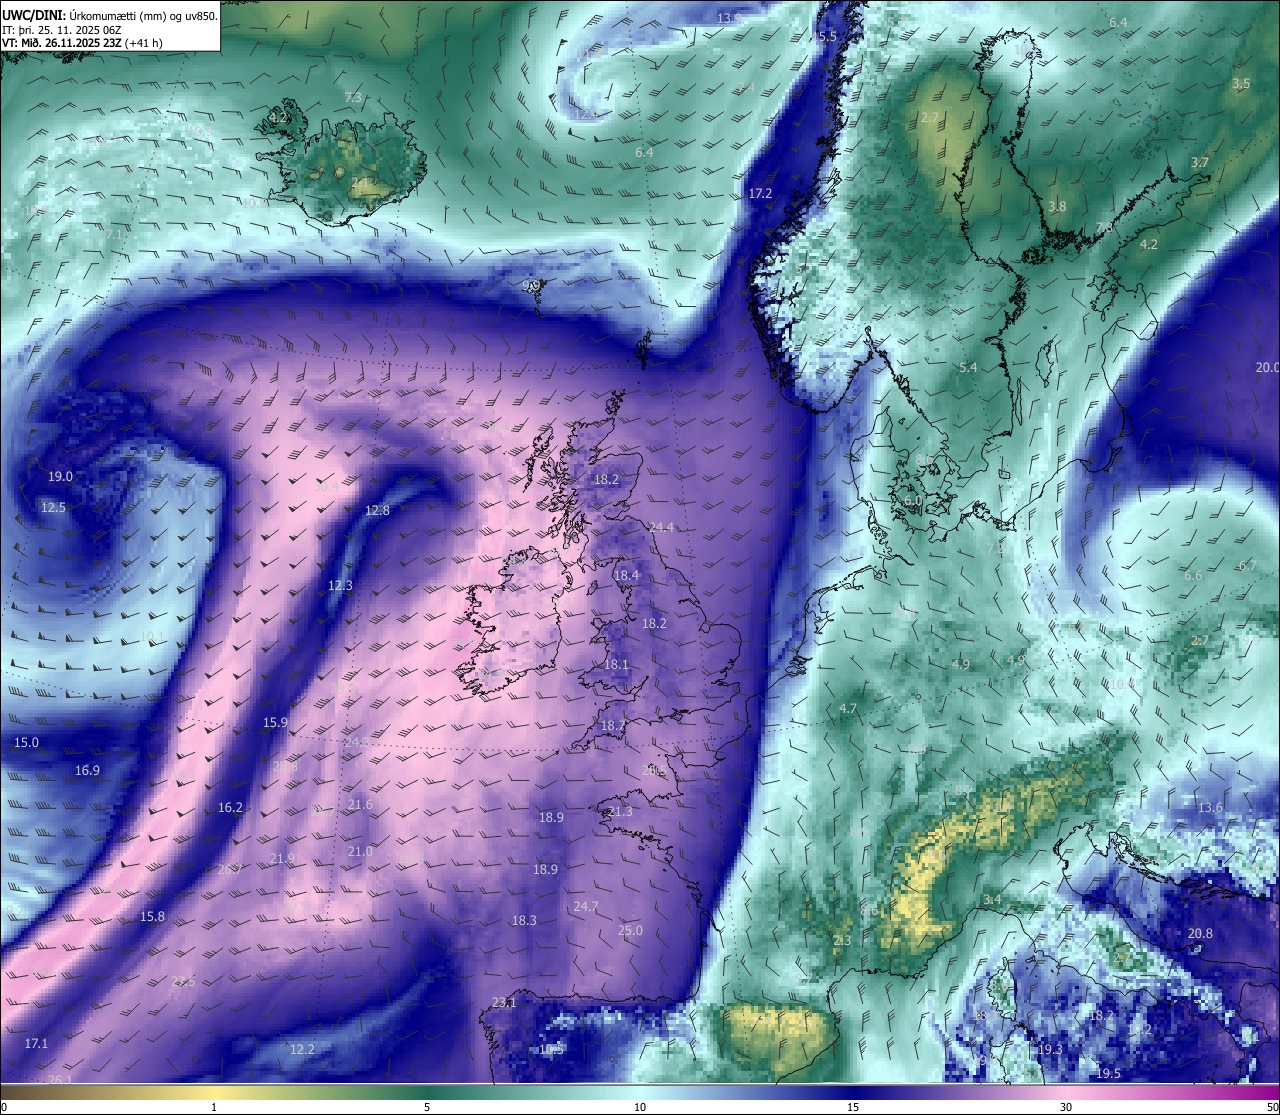The height and width of the screenshot is (1115, 1280).
Task: Click the color scale tick labeled 1
Action: (x=213, y=1107)
